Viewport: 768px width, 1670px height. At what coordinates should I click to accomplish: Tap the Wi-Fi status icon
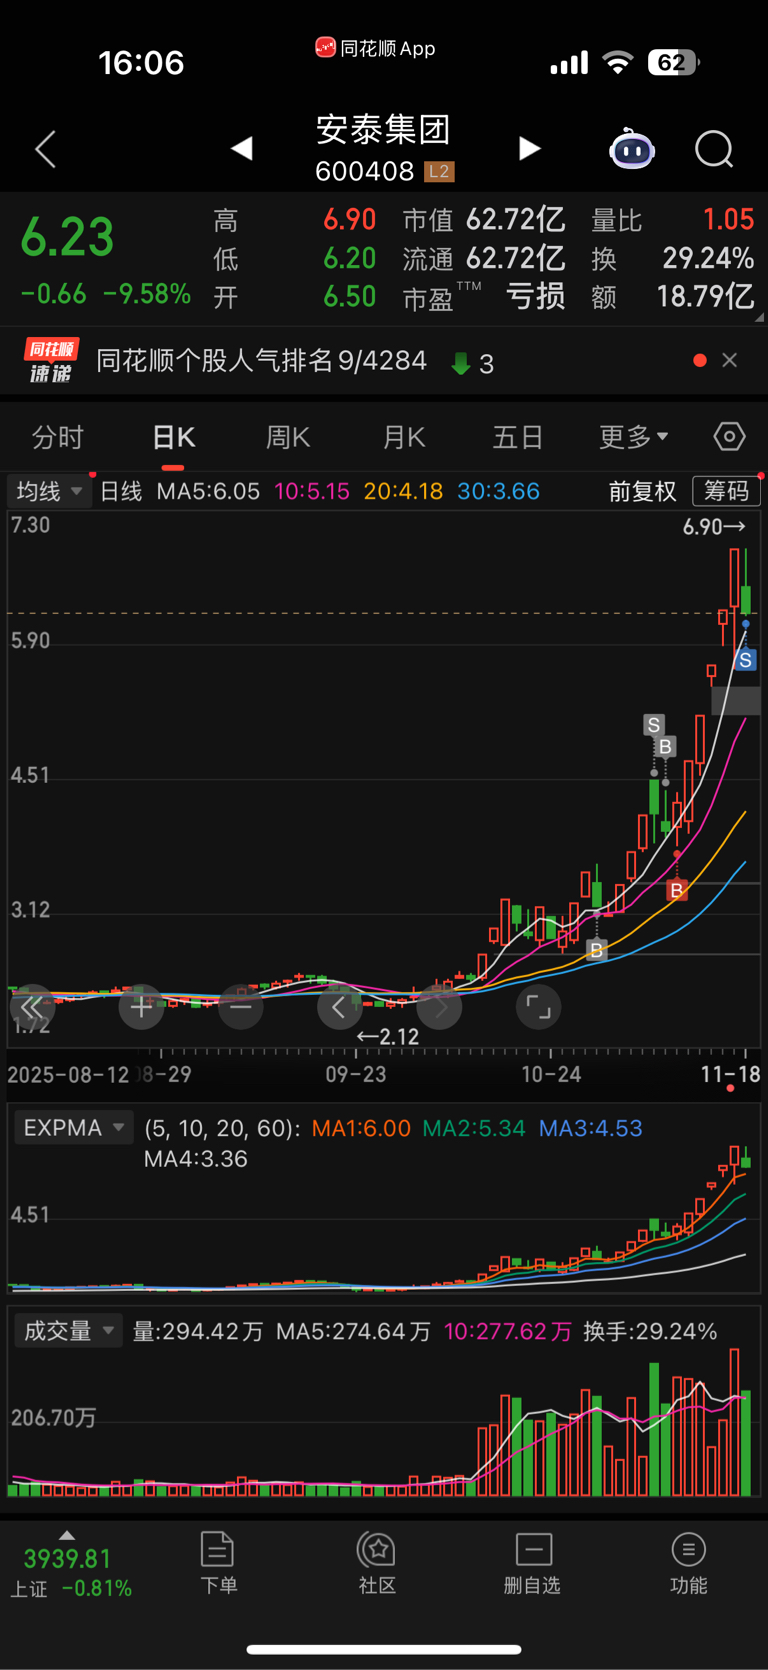point(618,63)
